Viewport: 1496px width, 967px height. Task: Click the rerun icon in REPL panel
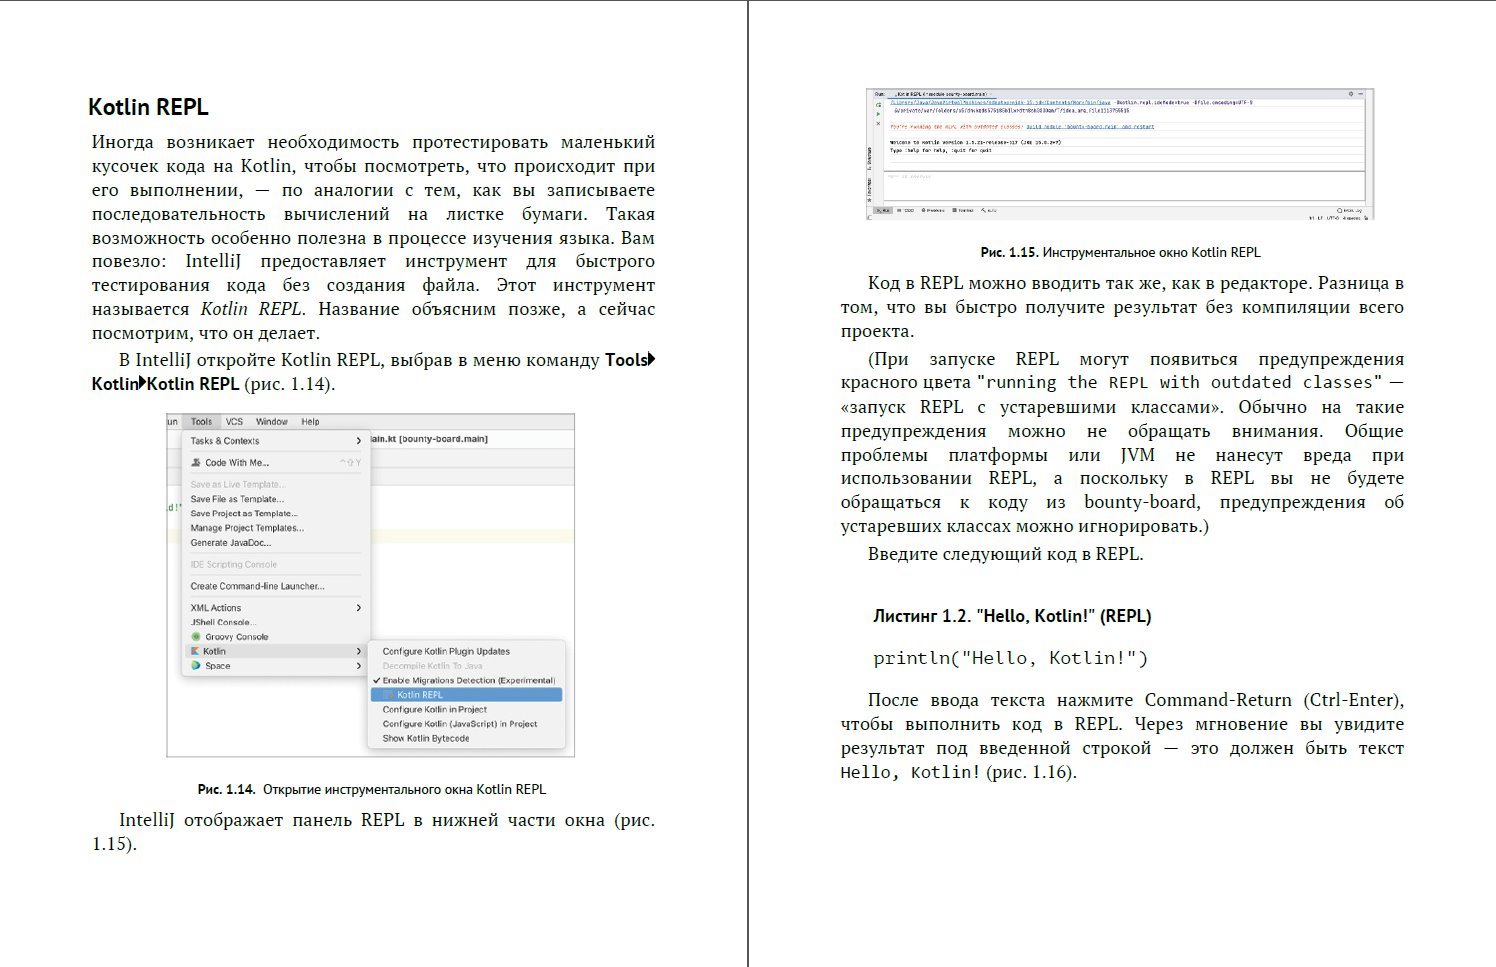pos(879,104)
